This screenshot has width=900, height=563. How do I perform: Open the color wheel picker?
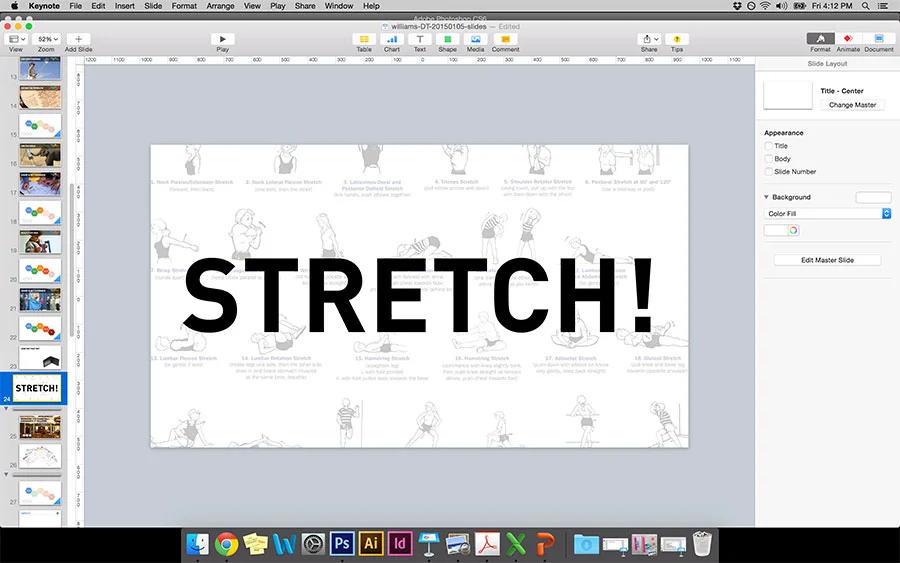[793, 230]
